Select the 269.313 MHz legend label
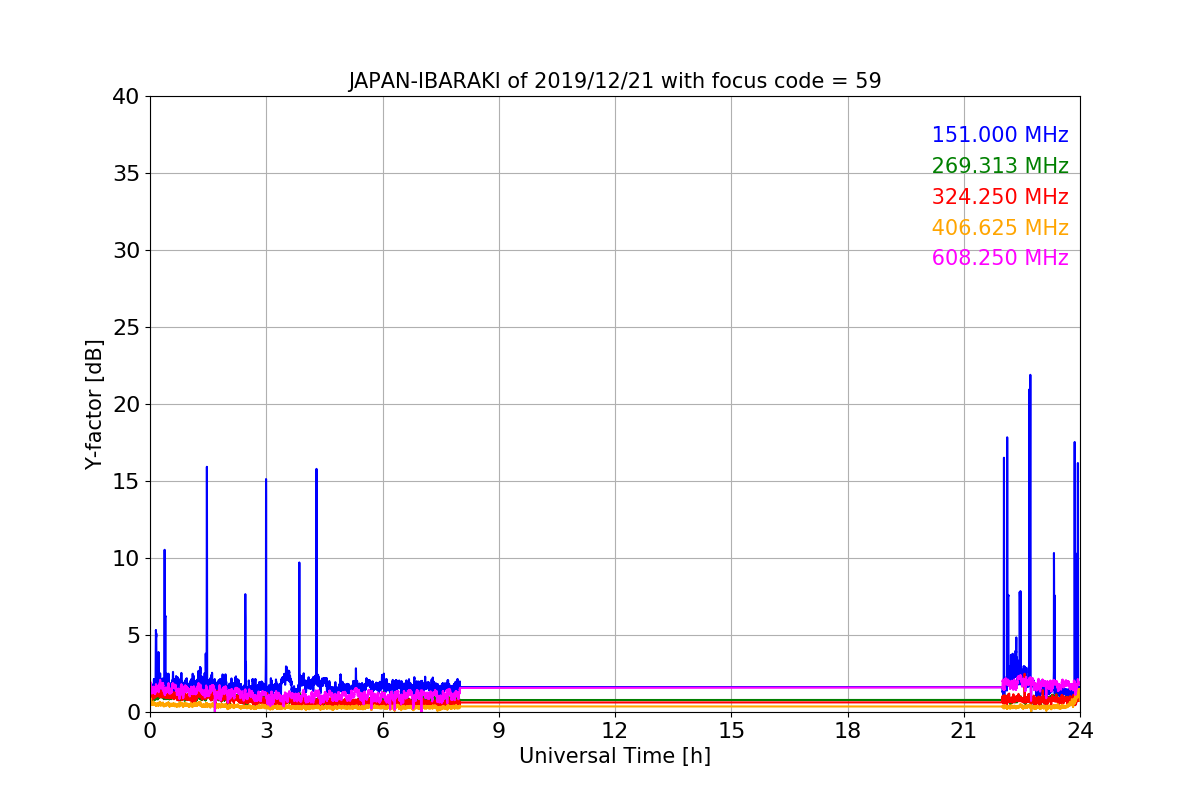1200x800 pixels. [1000, 166]
